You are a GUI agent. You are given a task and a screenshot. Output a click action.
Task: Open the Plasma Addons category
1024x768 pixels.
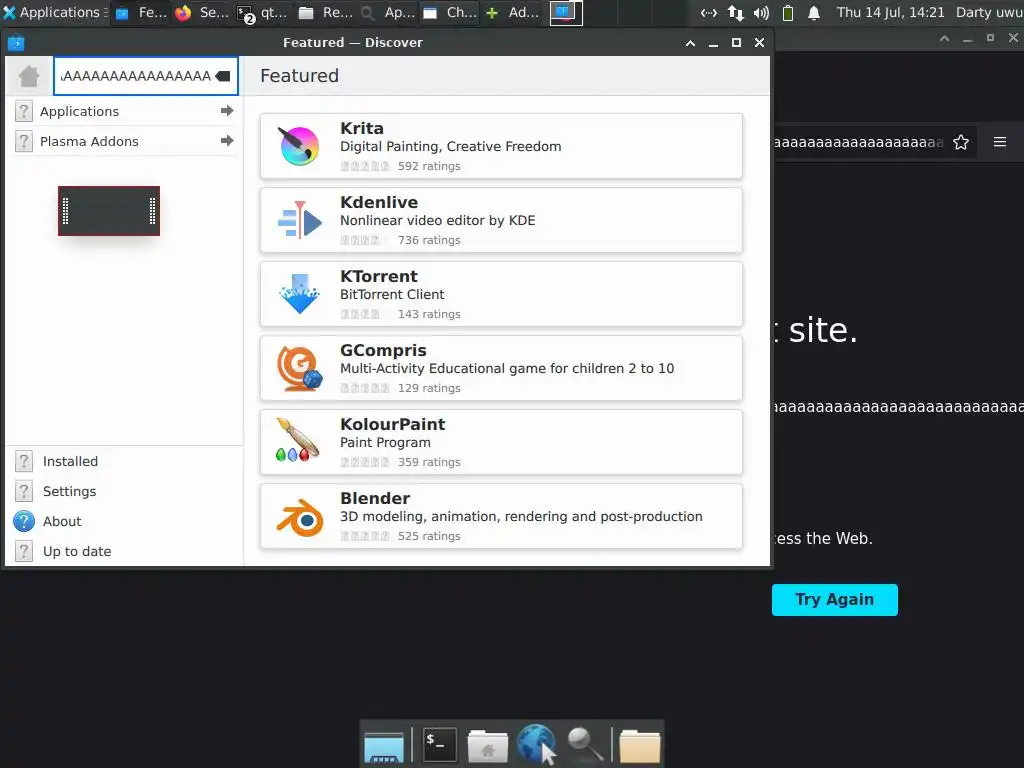point(124,141)
